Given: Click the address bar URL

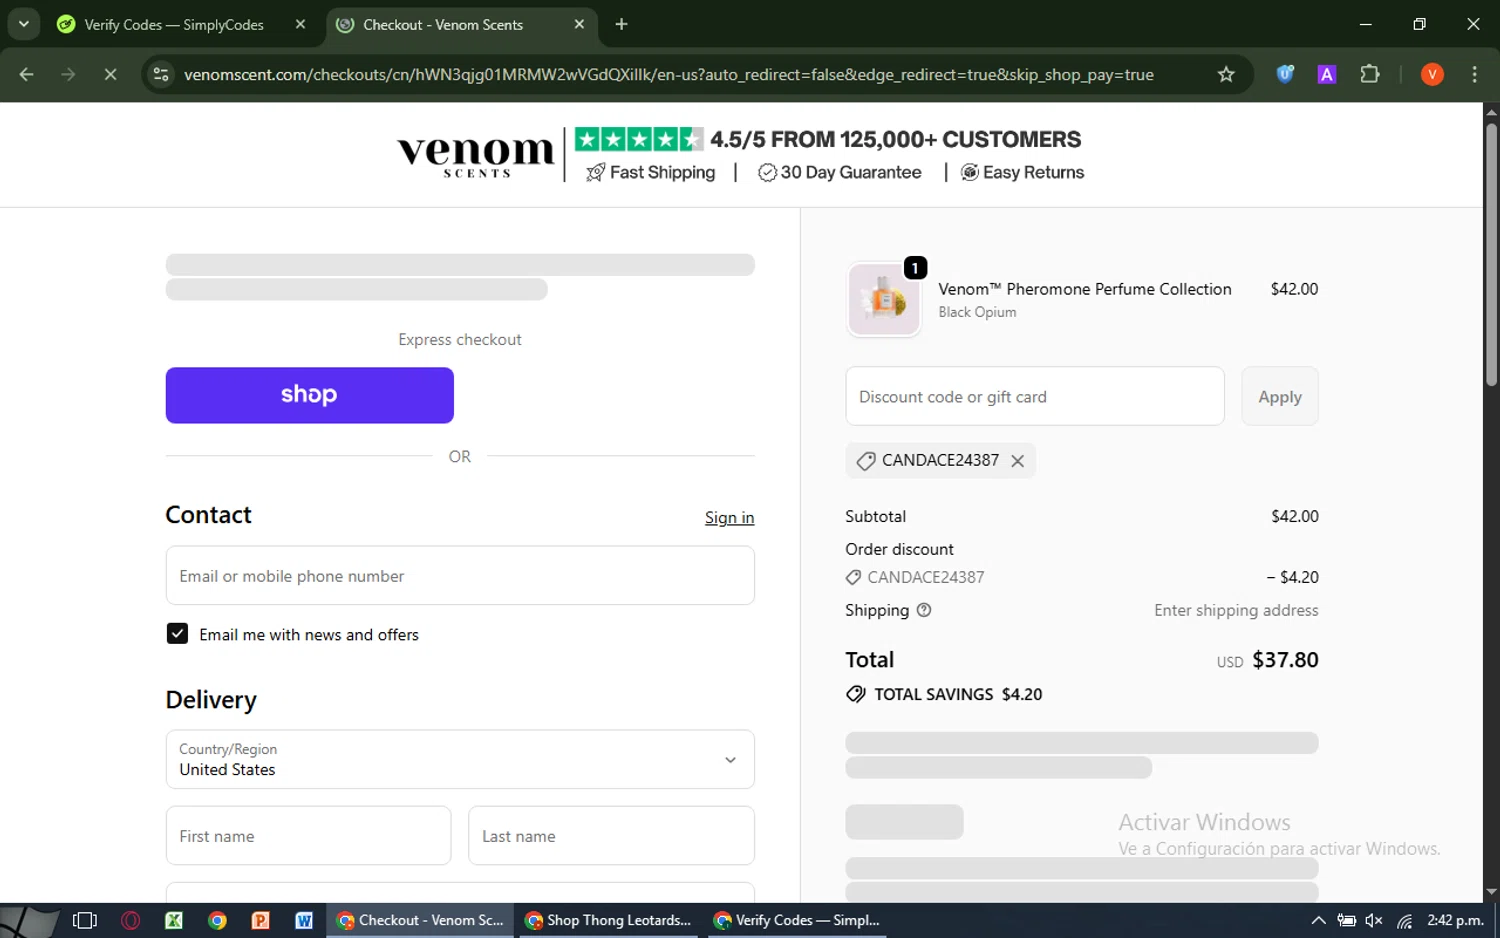Looking at the screenshot, I should click(x=668, y=75).
